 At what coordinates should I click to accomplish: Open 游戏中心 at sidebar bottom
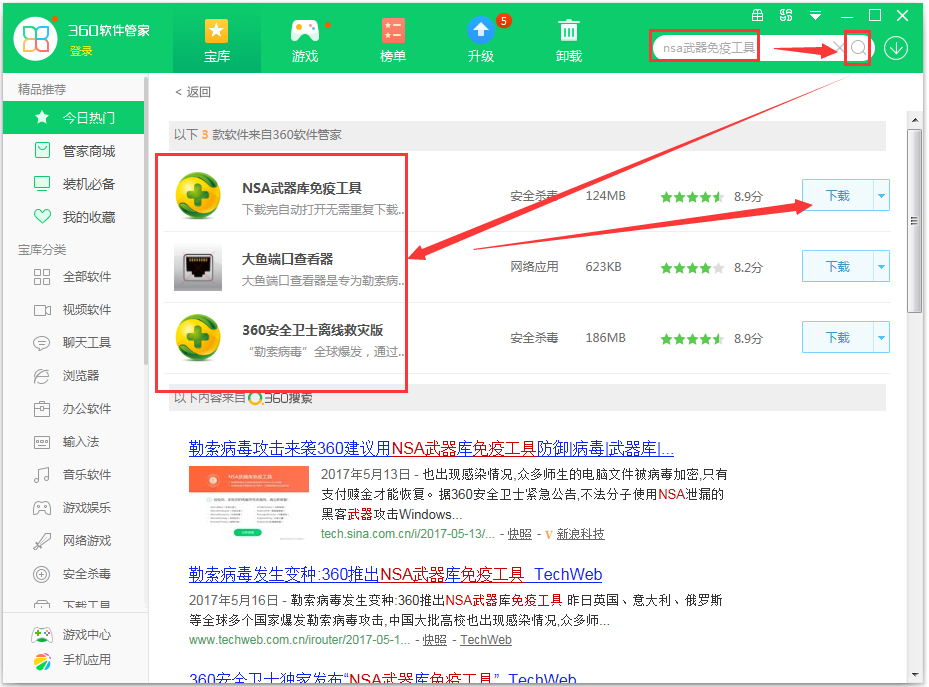pos(71,635)
